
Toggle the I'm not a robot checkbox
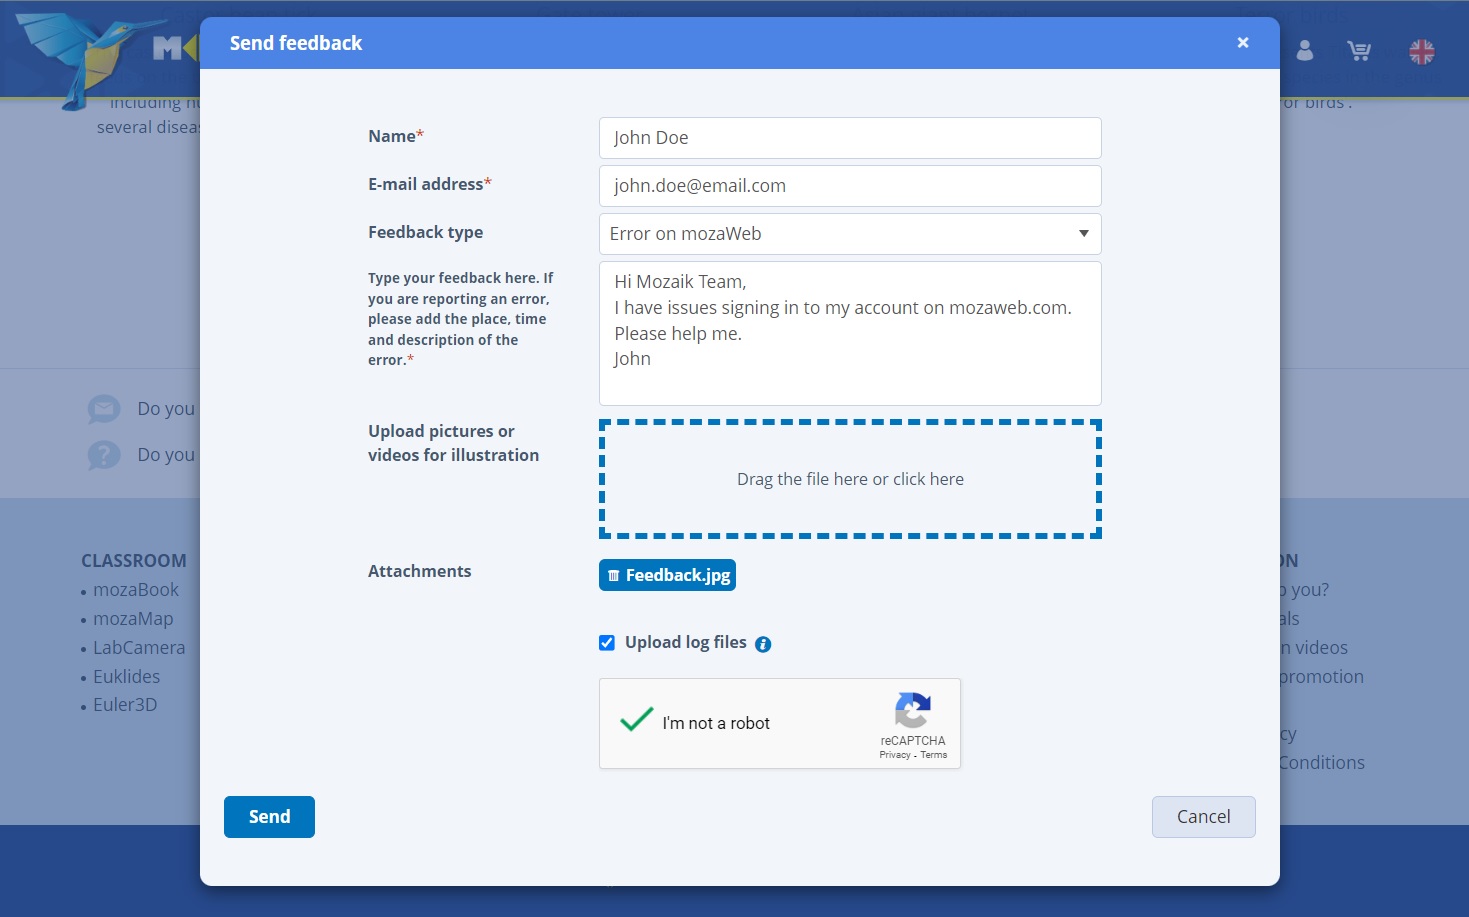pos(636,721)
